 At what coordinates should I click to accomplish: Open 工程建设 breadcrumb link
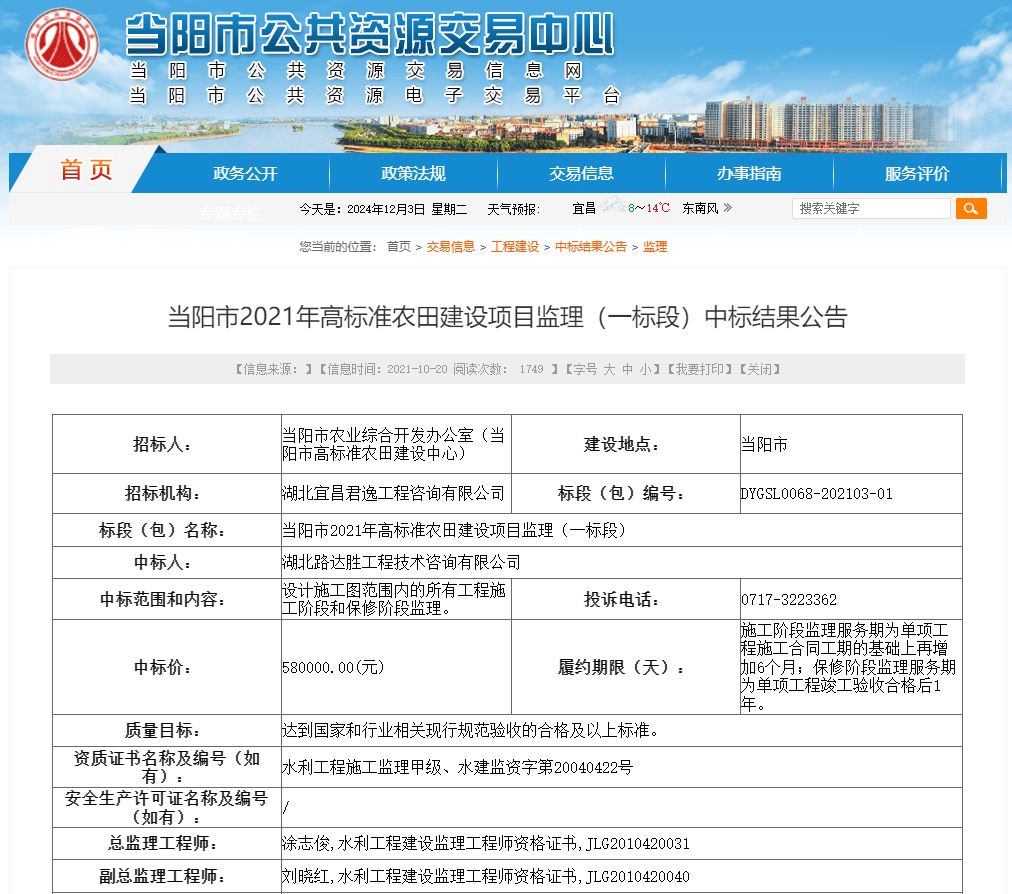(x=514, y=247)
